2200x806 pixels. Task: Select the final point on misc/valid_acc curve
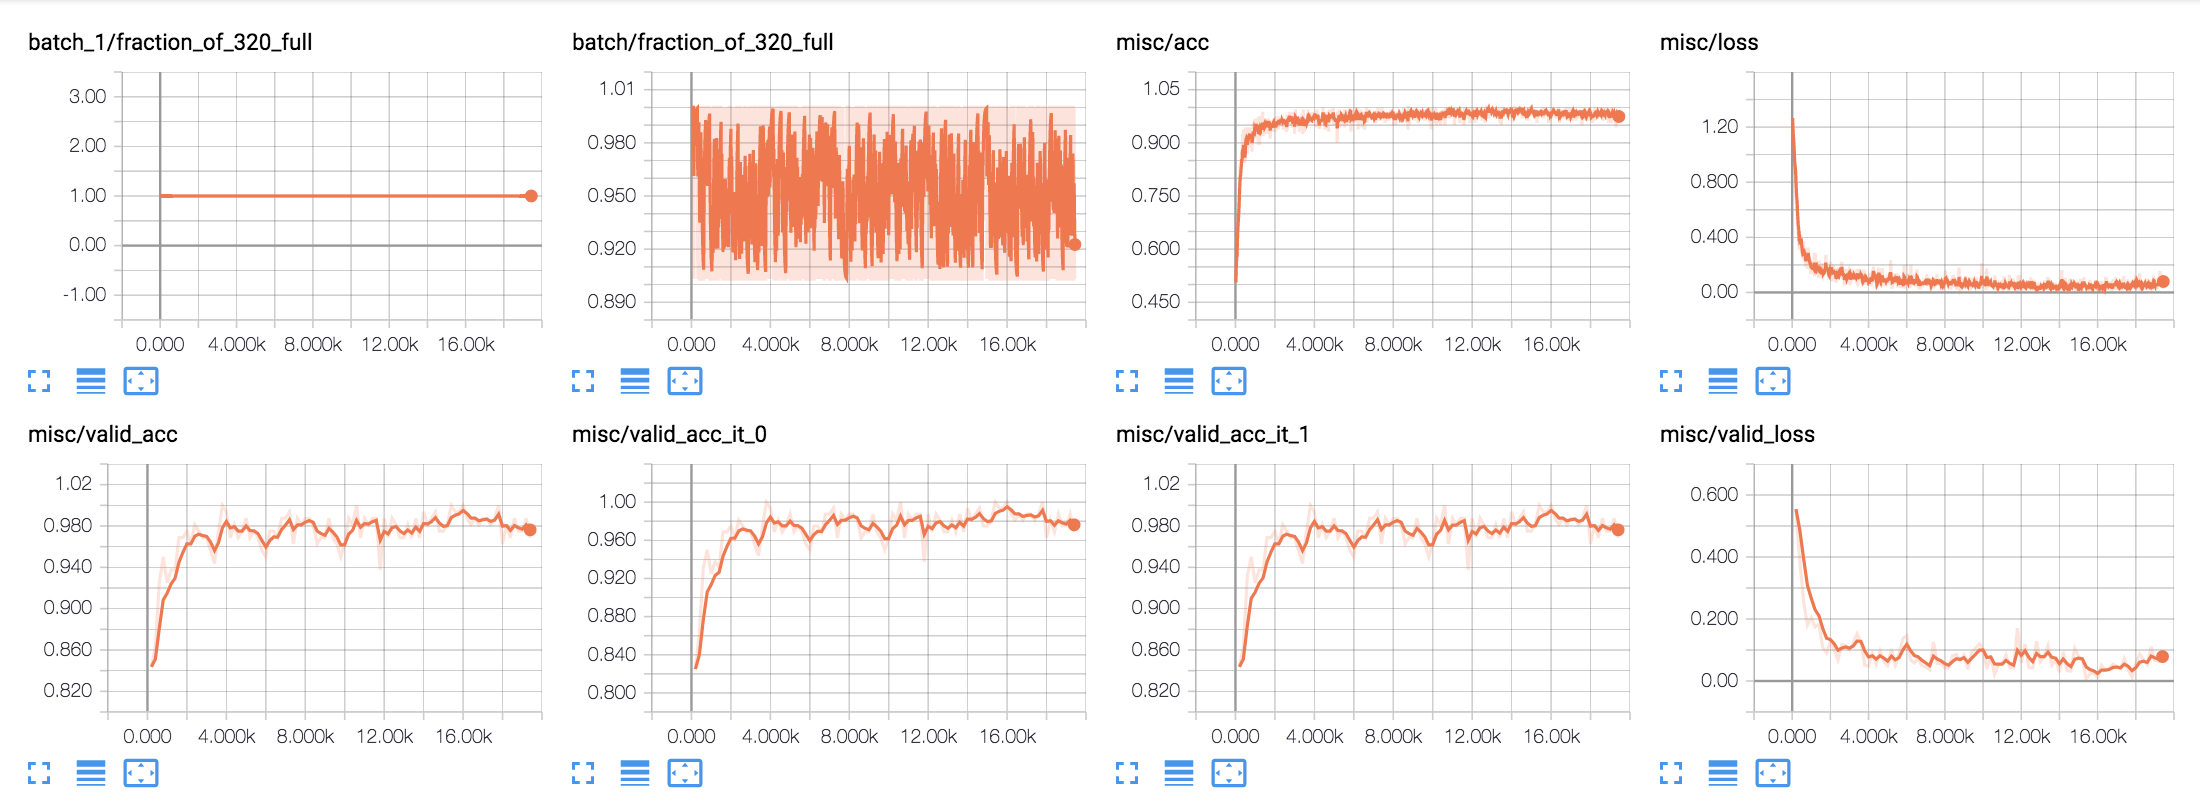(530, 530)
